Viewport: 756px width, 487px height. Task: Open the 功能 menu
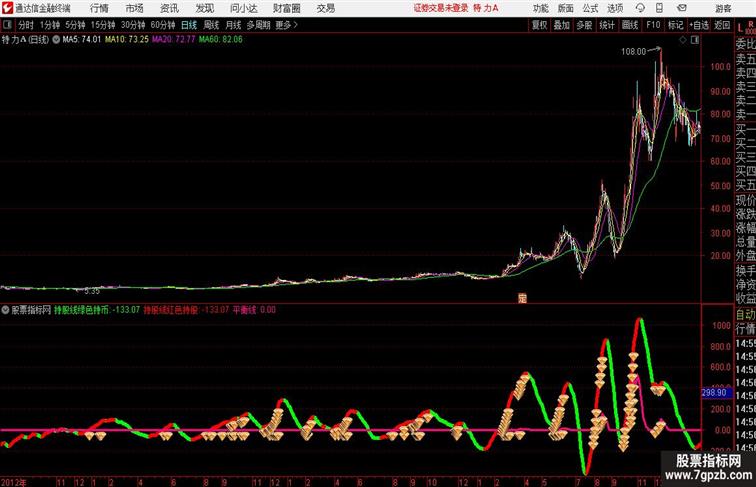pyautogui.click(x=540, y=8)
